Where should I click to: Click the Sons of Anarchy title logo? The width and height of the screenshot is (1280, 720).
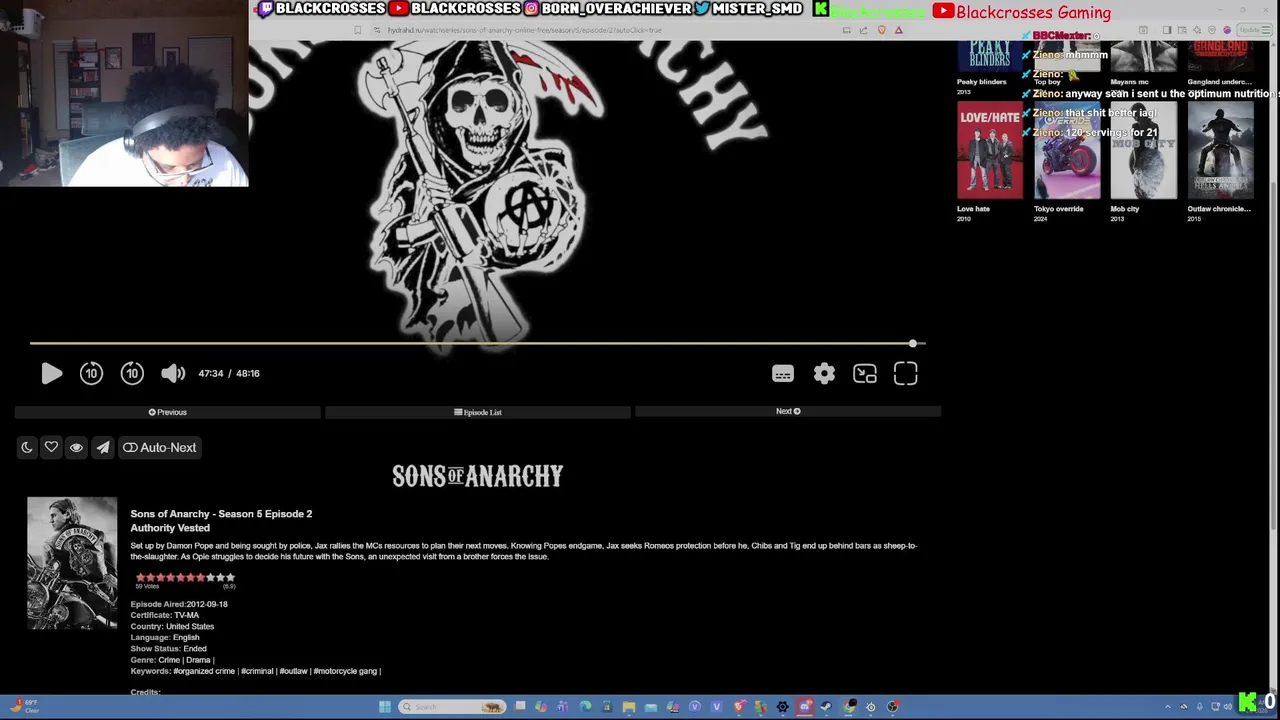[x=478, y=476]
